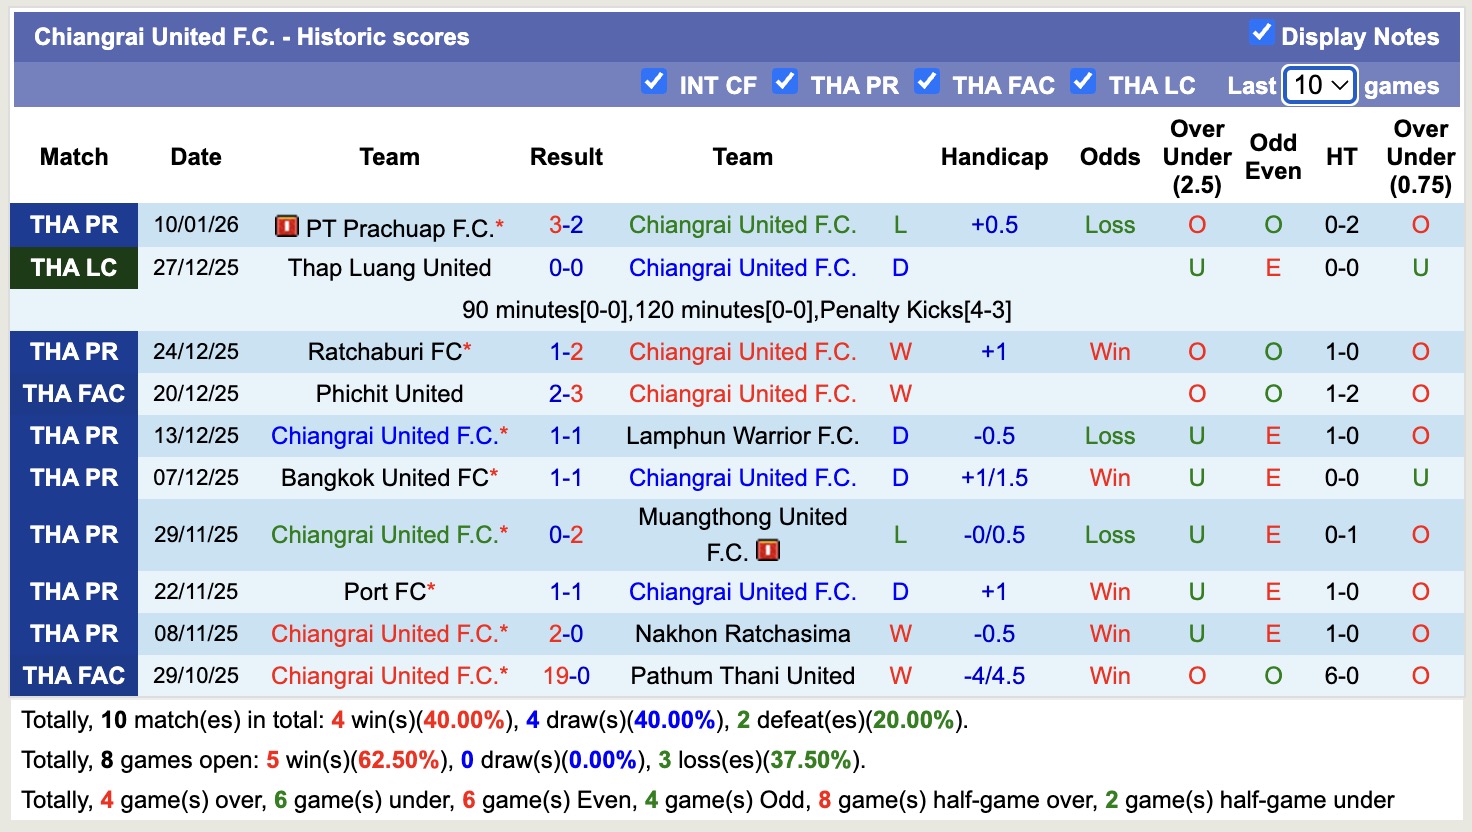Click the 3-2 result of the PT Prachuap match

coord(565,225)
